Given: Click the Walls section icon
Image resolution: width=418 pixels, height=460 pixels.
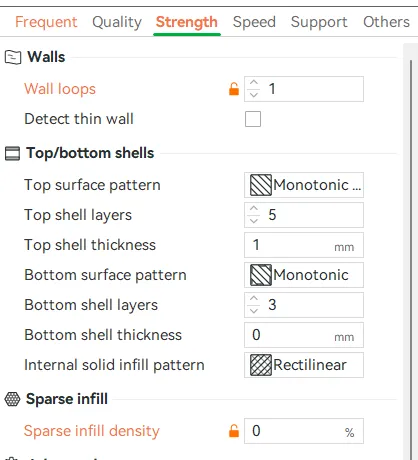Looking at the screenshot, I should (13, 57).
